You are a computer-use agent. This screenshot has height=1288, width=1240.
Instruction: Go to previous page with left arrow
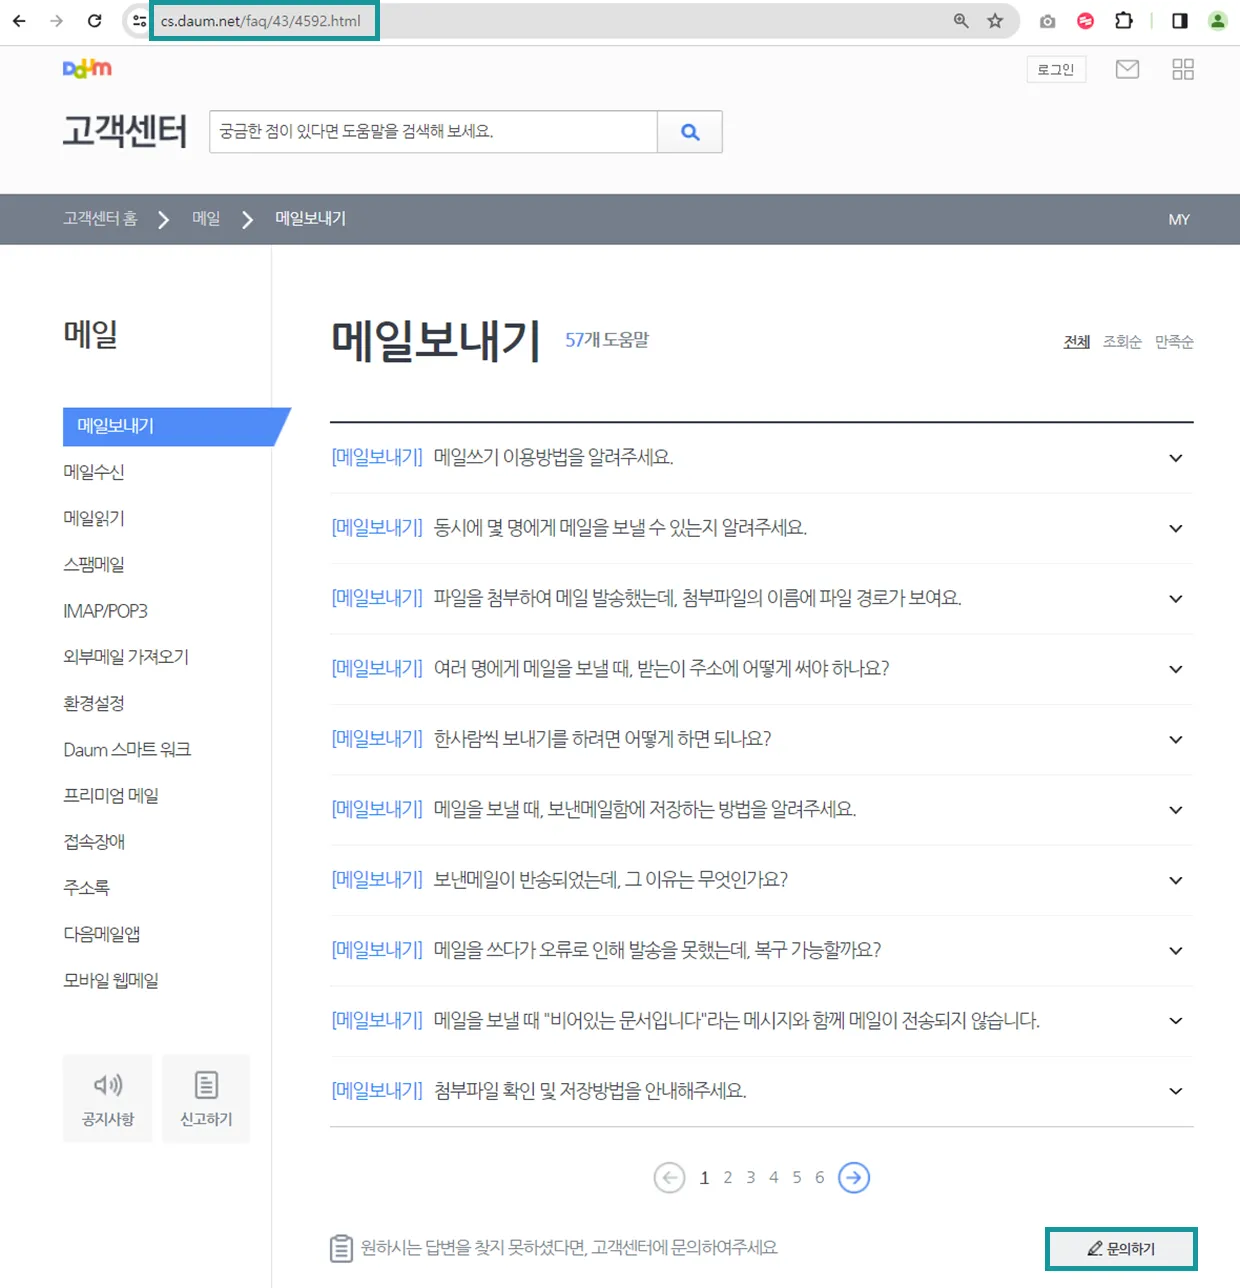click(669, 1178)
